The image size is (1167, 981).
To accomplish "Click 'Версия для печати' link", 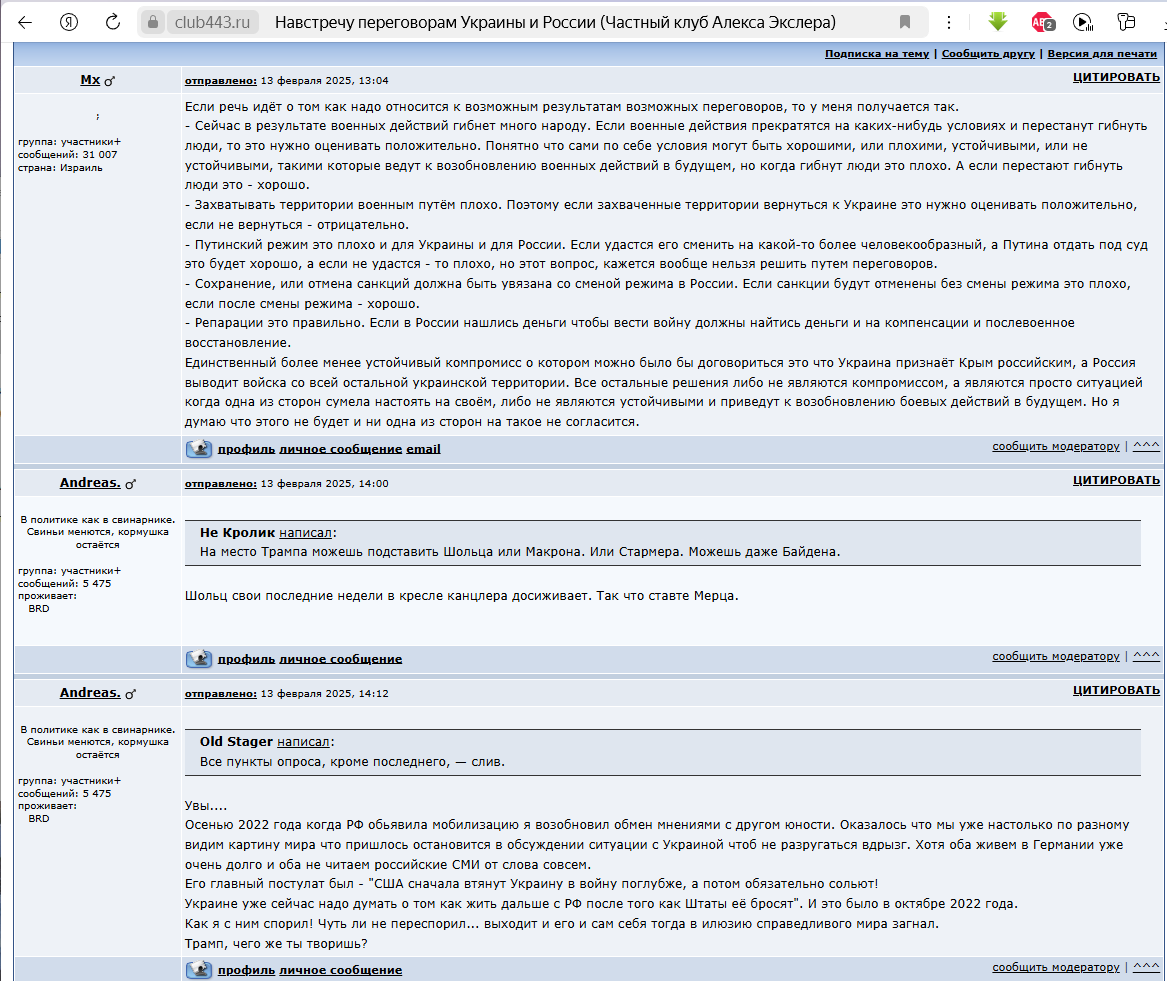I will tap(1102, 54).
